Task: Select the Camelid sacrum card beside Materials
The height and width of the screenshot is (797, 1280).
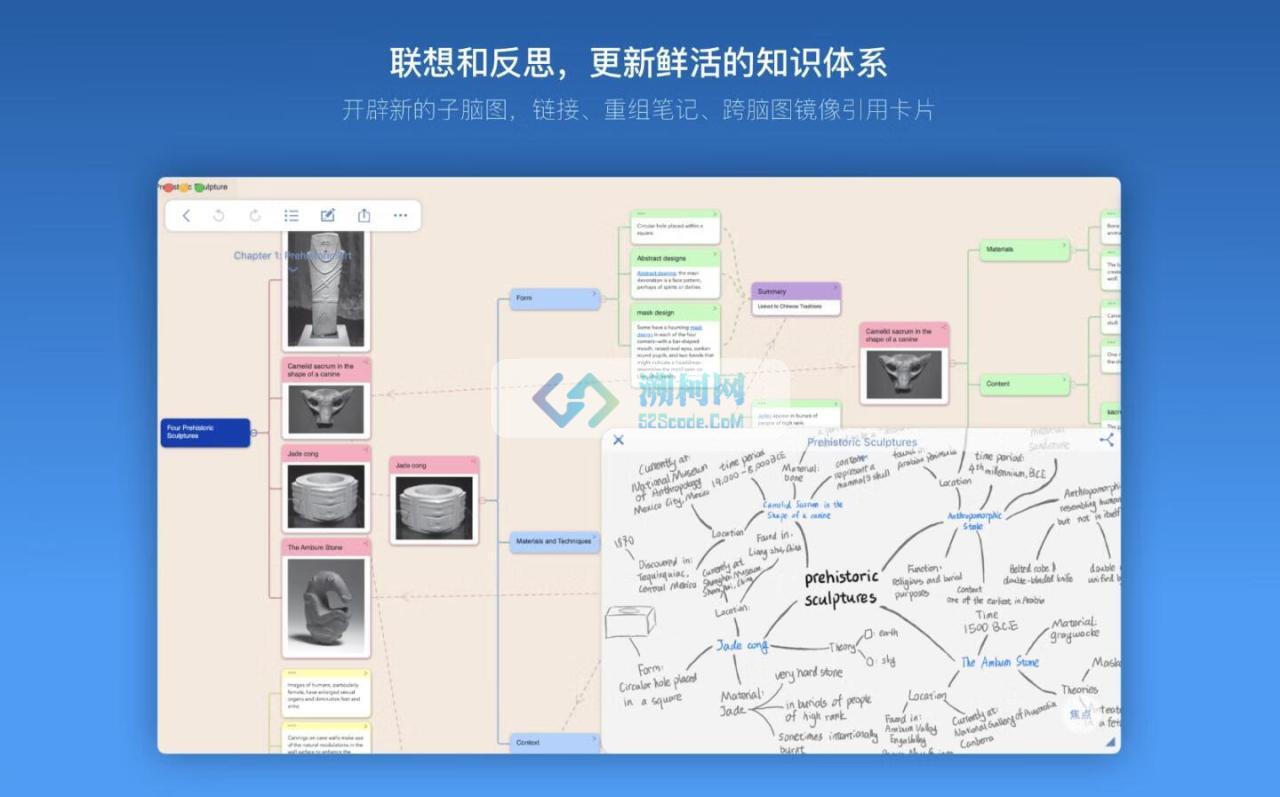Action: click(x=904, y=364)
